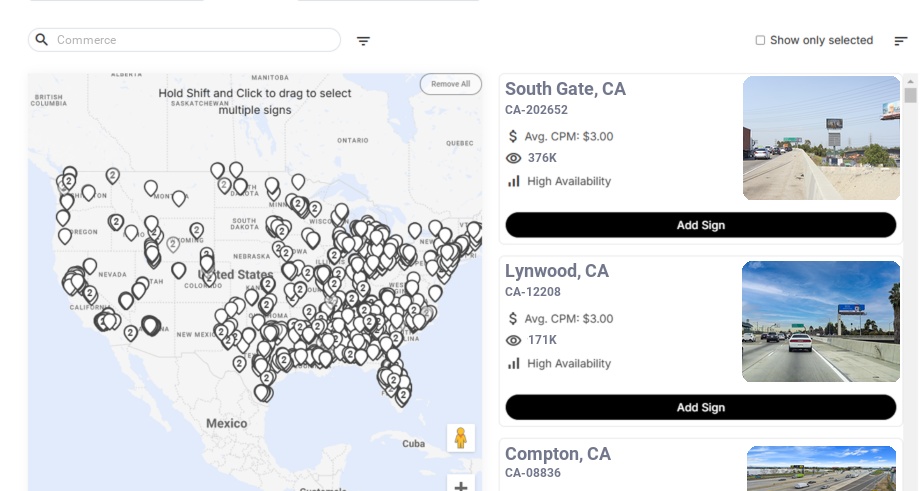Click the South Gate impressions eye icon

point(514,158)
